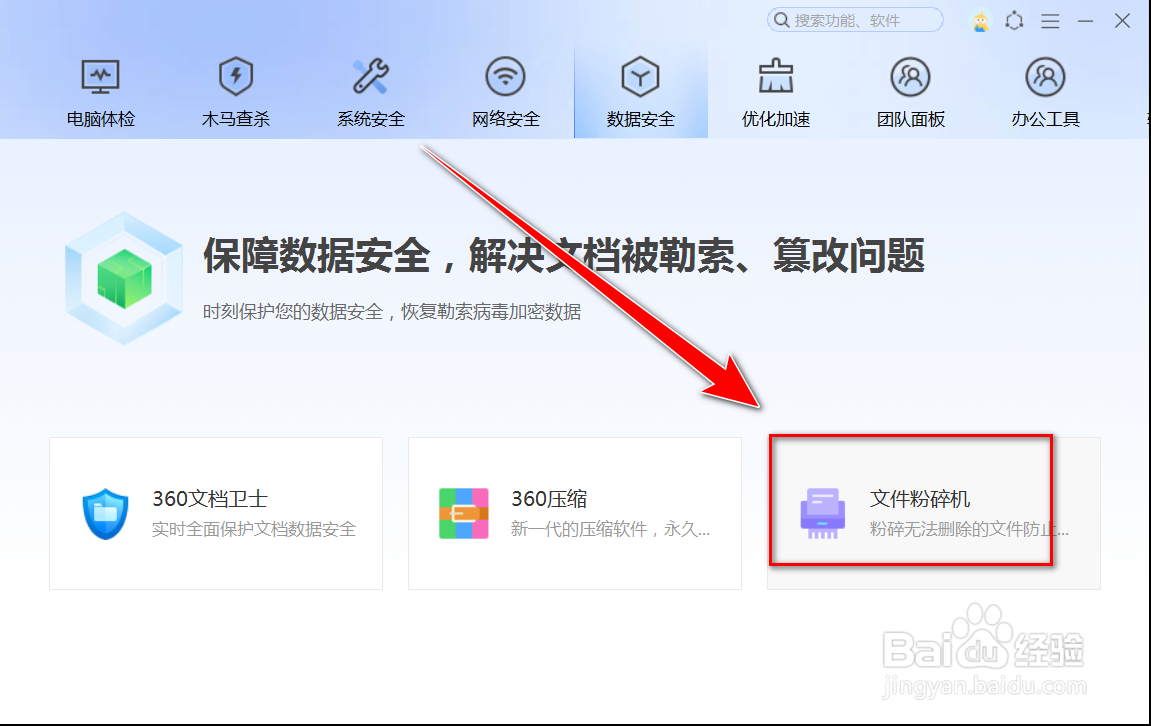Switch to the 团队面板 tab label
The width and height of the screenshot is (1151, 726).
910,119
